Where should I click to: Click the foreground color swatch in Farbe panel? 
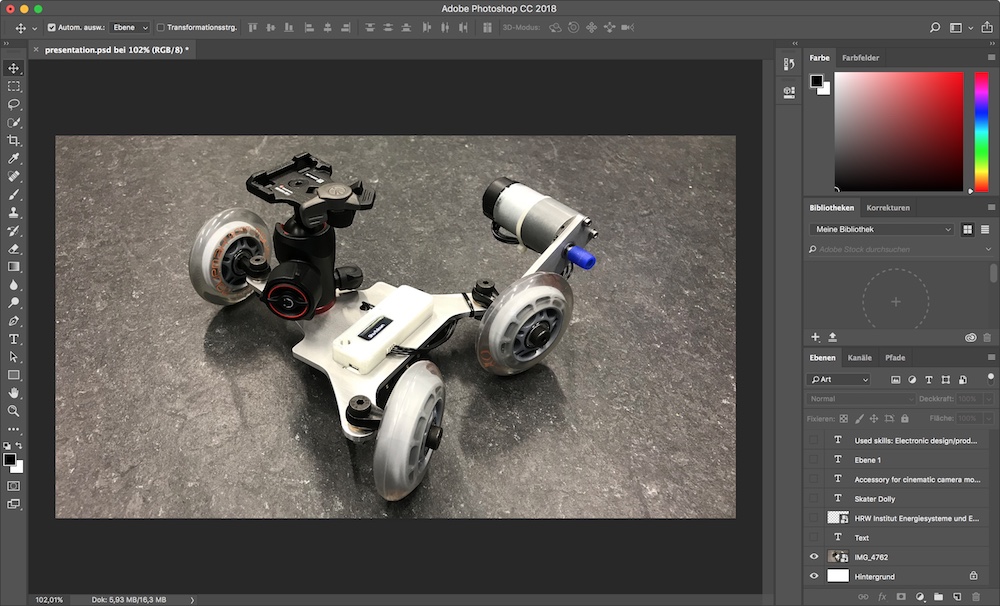pos(816,81)
